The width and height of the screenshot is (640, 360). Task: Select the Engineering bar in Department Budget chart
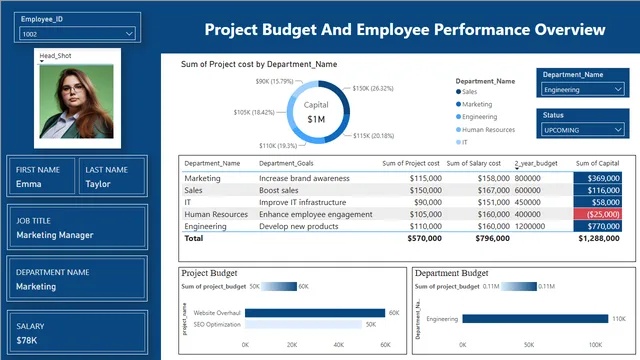[x=535, y=319]
